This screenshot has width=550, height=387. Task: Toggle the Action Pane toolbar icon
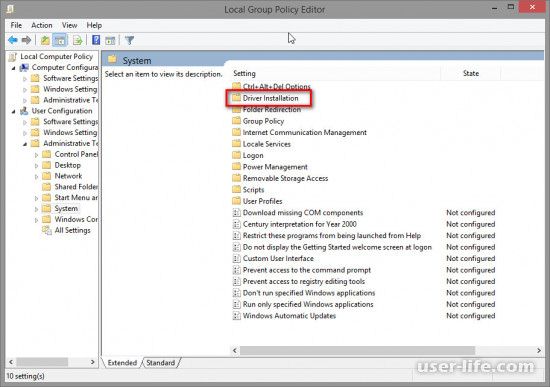coord(110,40)
